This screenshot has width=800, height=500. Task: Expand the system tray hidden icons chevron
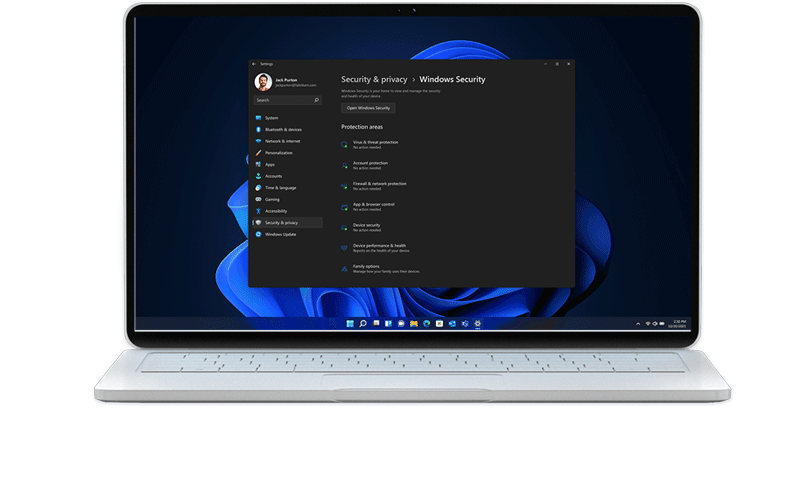(x=638, y=324)
